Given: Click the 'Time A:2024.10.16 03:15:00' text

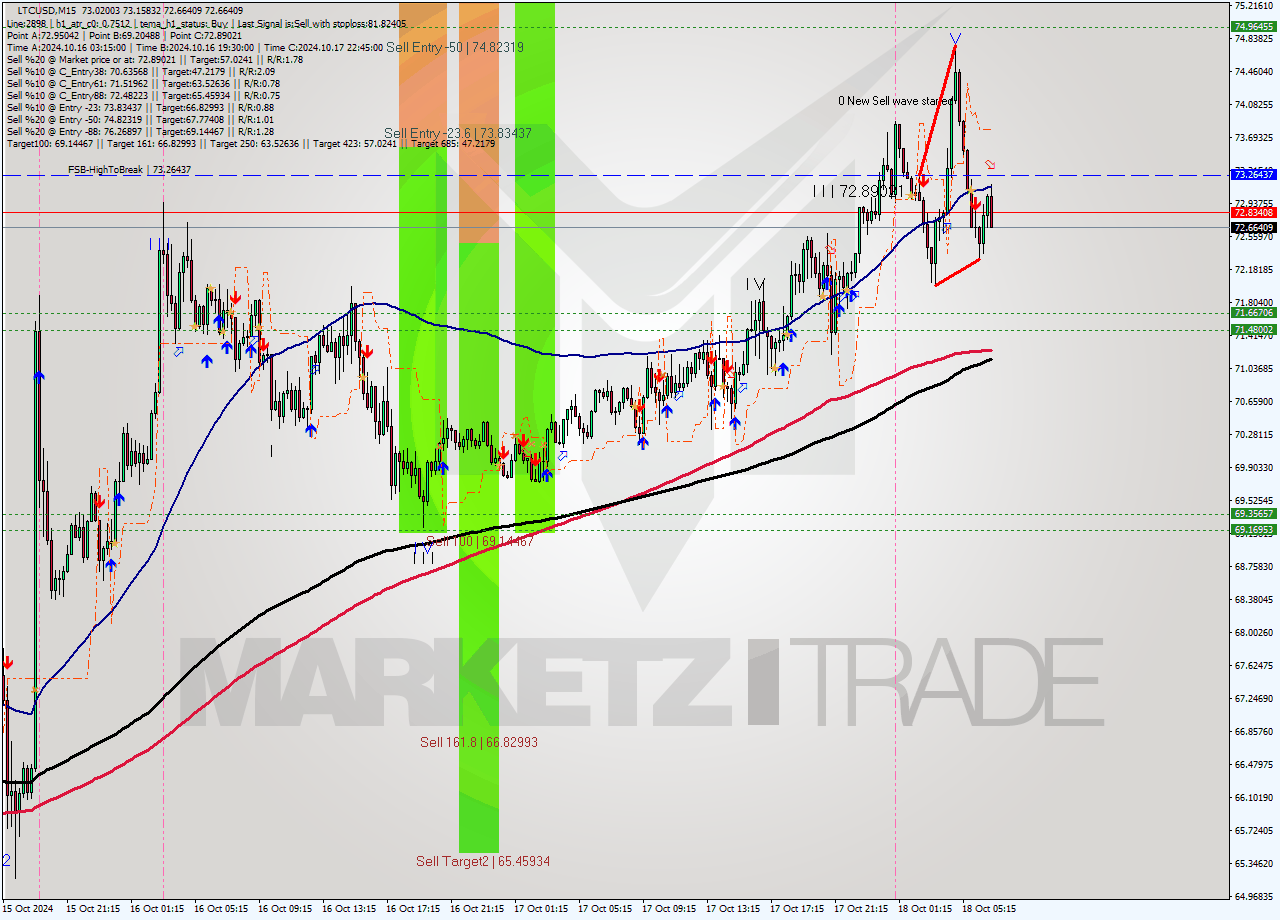Looking at the screenshot, I should click(x=66, y=47).
